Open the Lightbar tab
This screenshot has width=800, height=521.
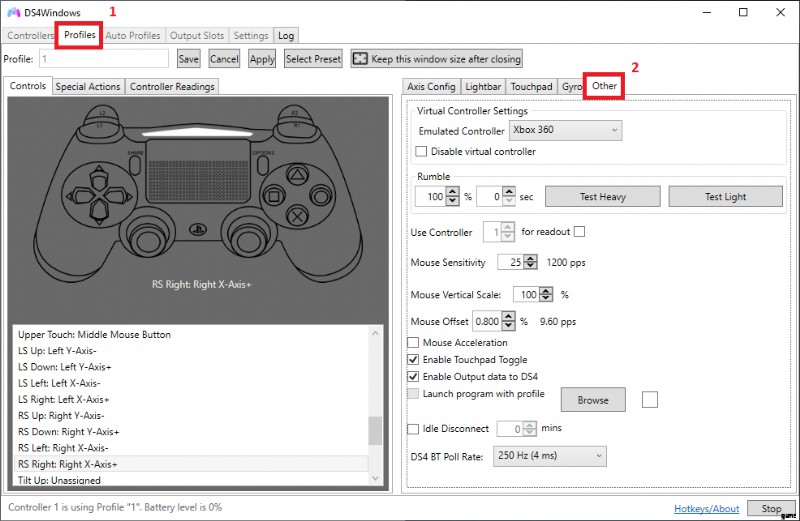[x=484, y=87]
